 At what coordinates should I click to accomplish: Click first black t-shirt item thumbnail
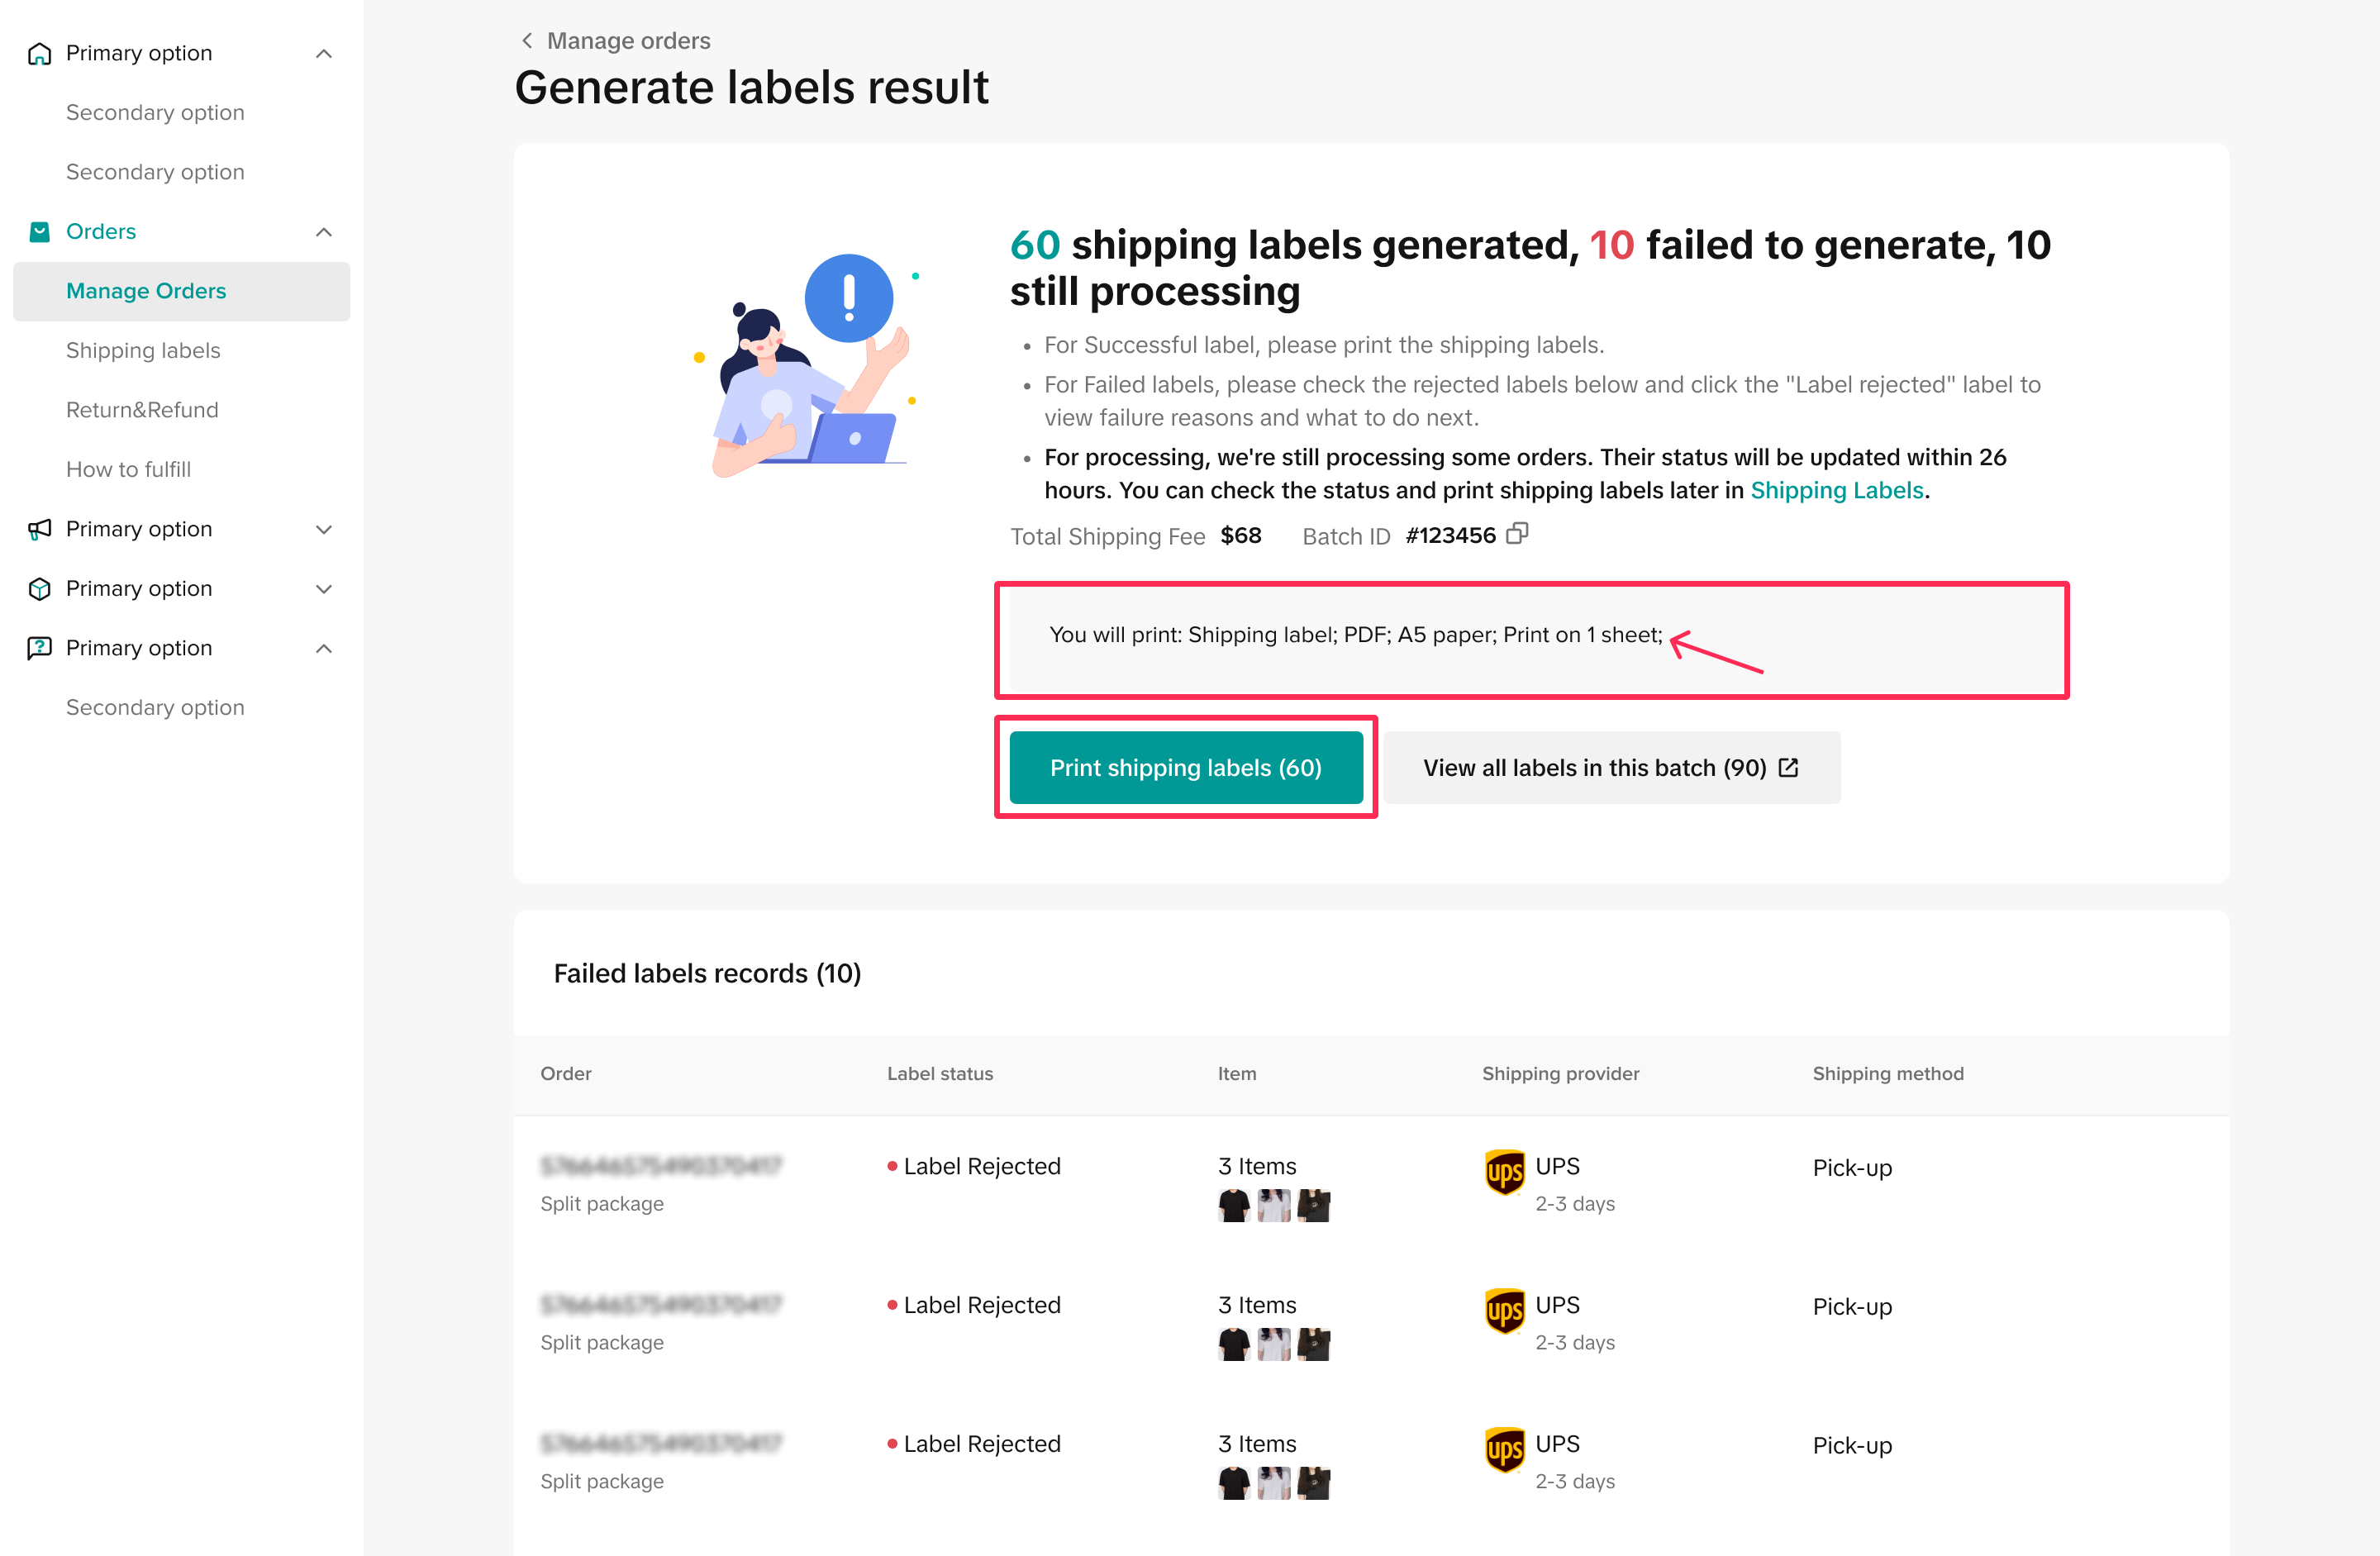coord(1234,1205)
